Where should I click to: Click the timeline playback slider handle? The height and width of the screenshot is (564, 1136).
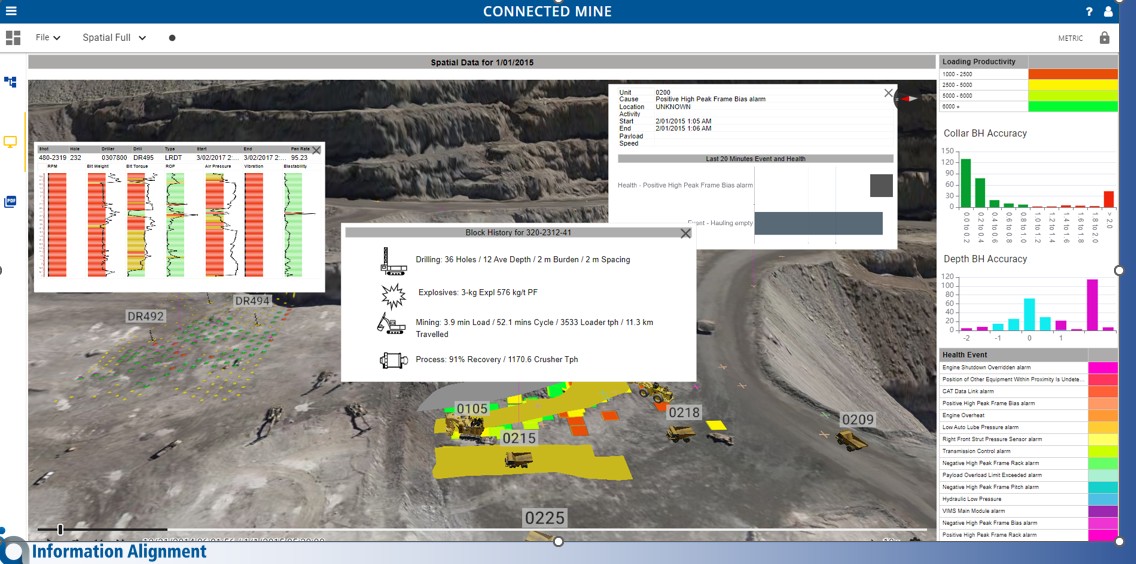coord(60,529)
